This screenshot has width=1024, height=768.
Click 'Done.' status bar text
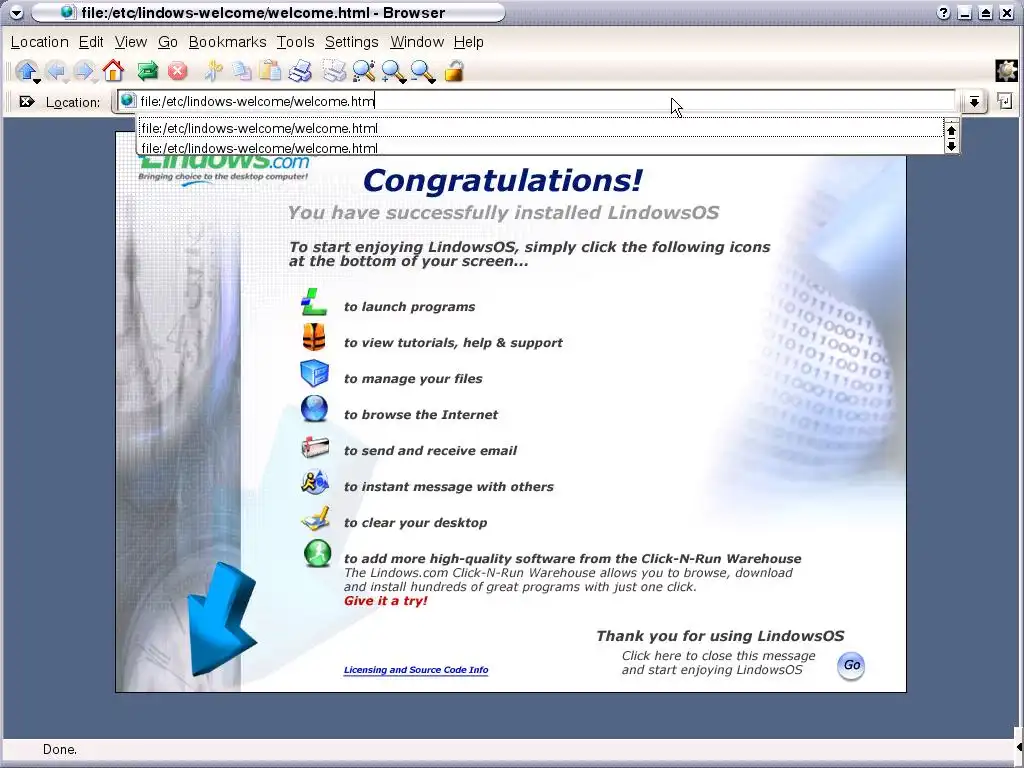coord(59,750)
